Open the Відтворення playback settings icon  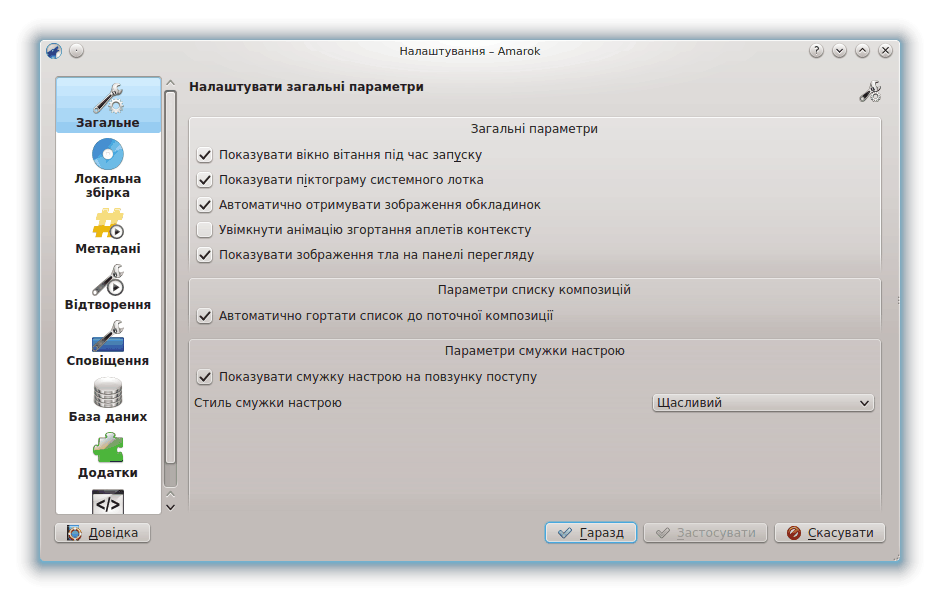click(x=108, y=280)
